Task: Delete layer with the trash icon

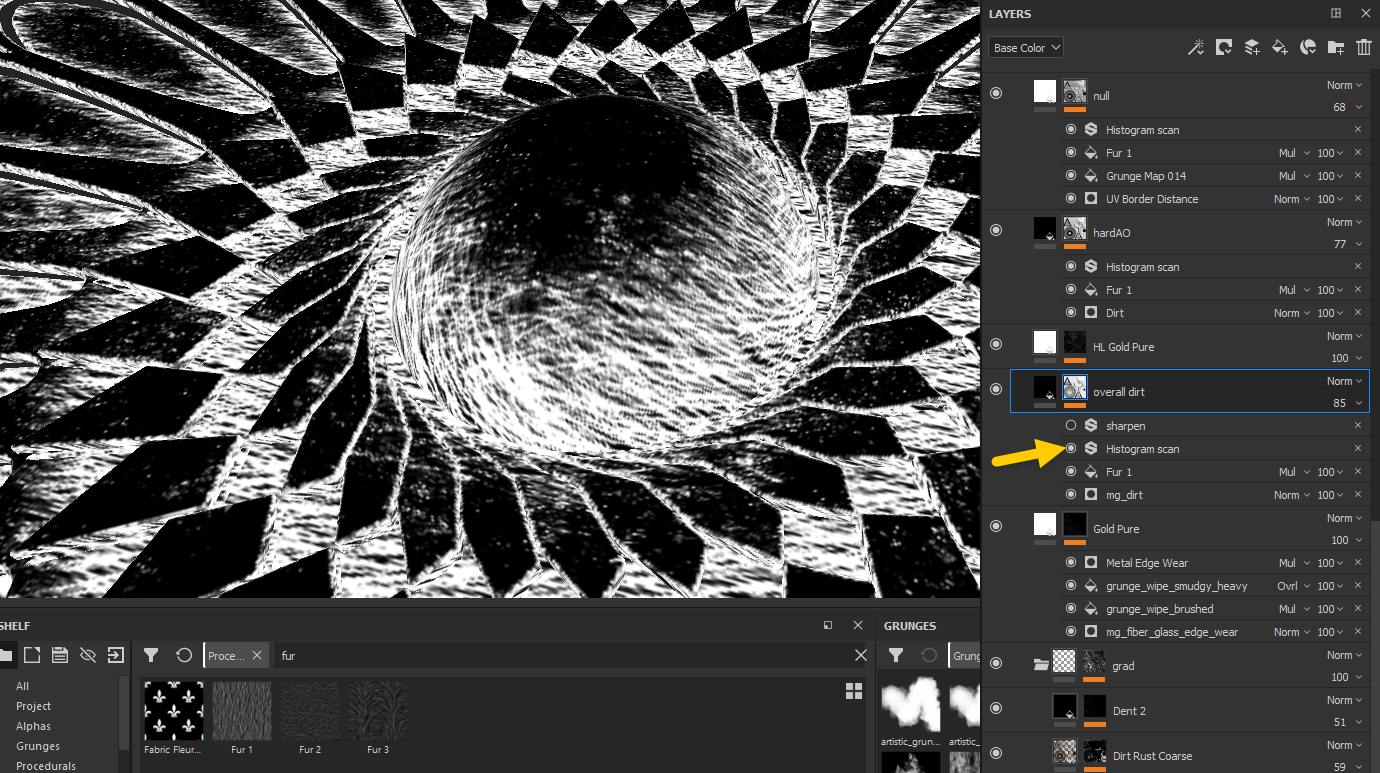Action: [1363, 47]
